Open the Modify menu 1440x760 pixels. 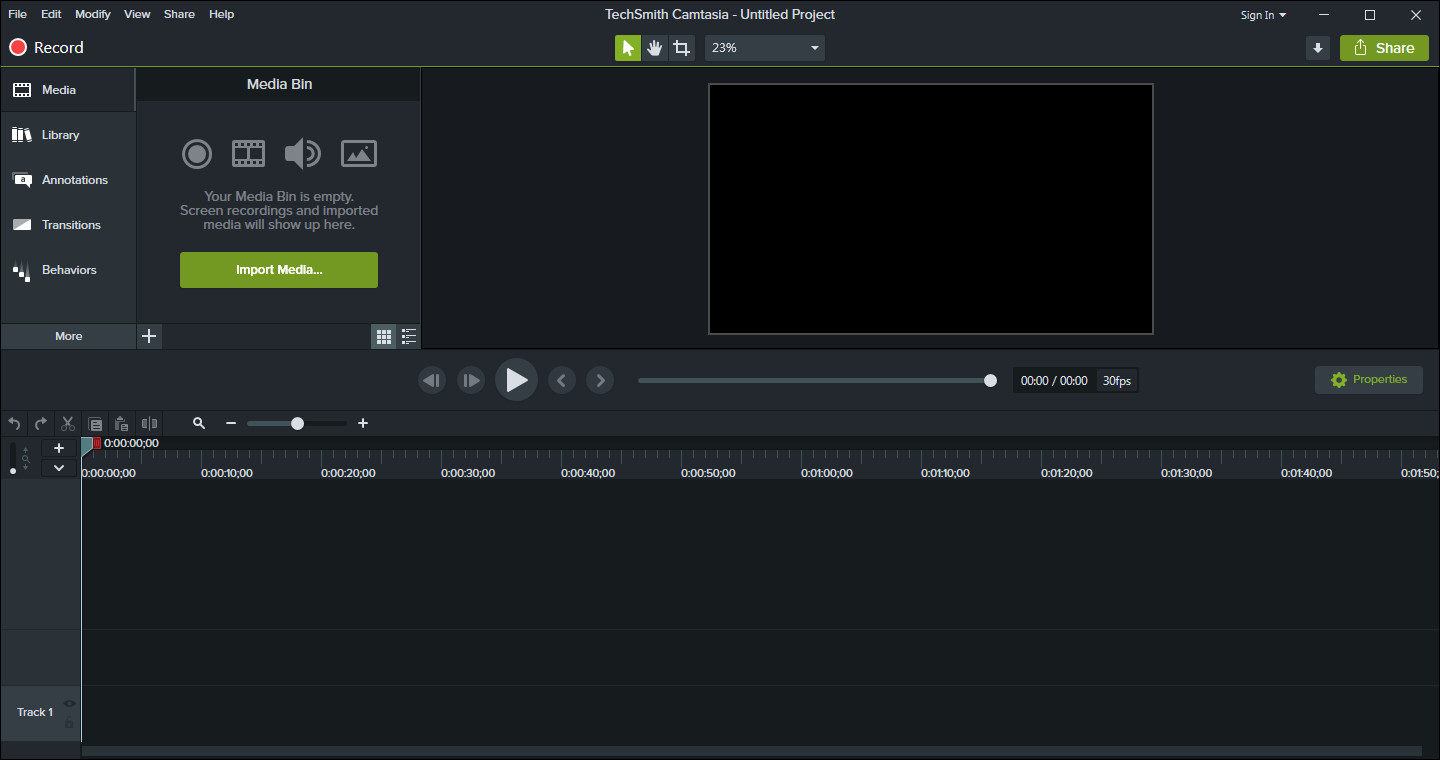[x=93, y=14]
